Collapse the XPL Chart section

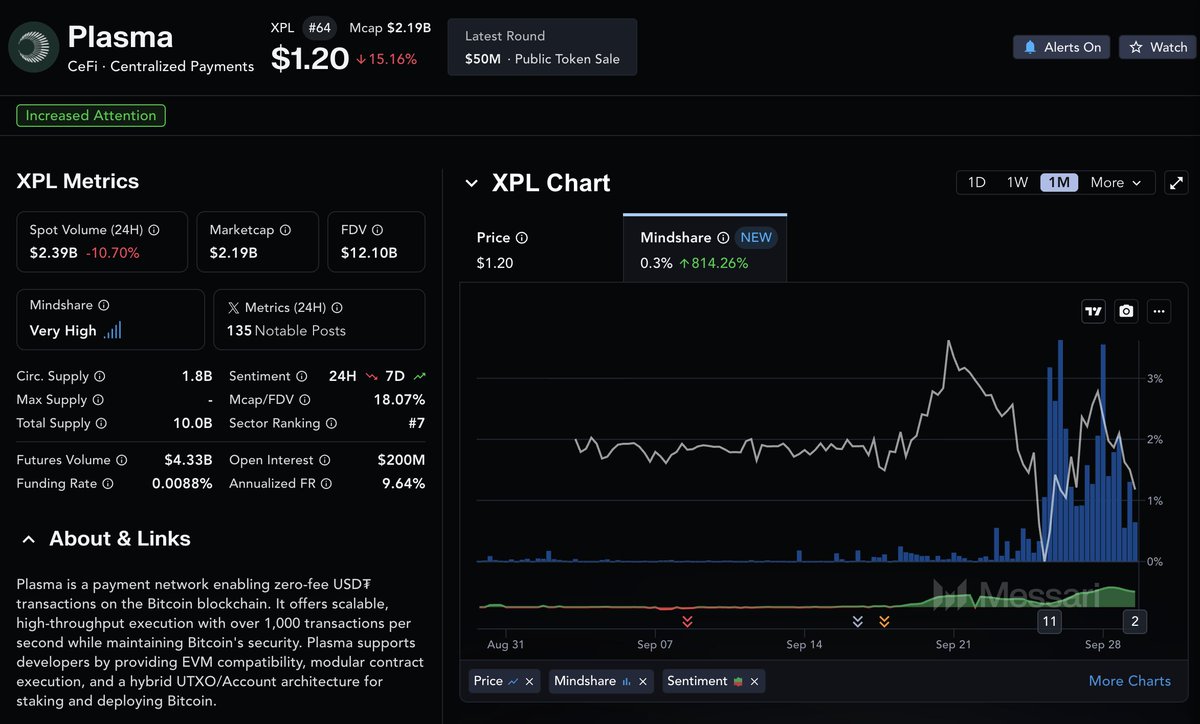tap(471, 184)
